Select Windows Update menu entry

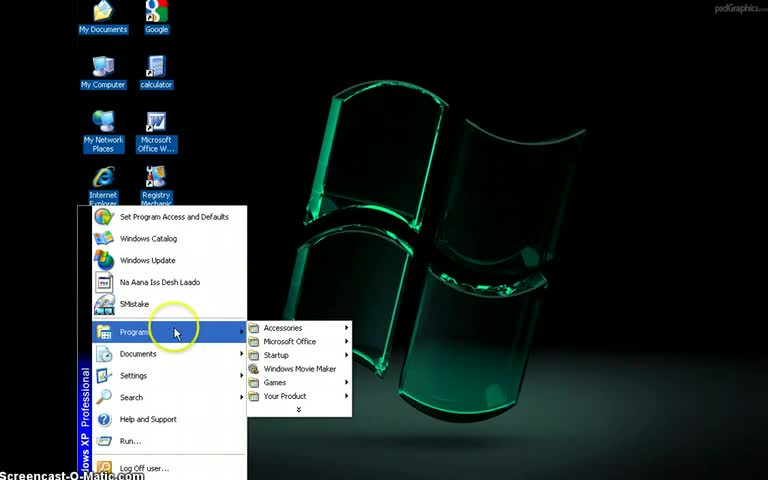(169, 260)
